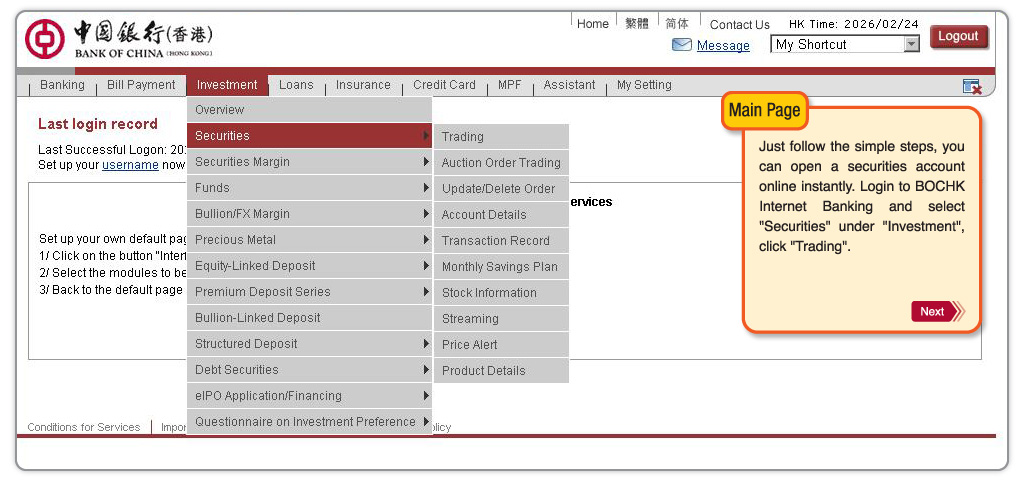Select Stock Information
Screen dimensions: 1024x482
[502, 293]
